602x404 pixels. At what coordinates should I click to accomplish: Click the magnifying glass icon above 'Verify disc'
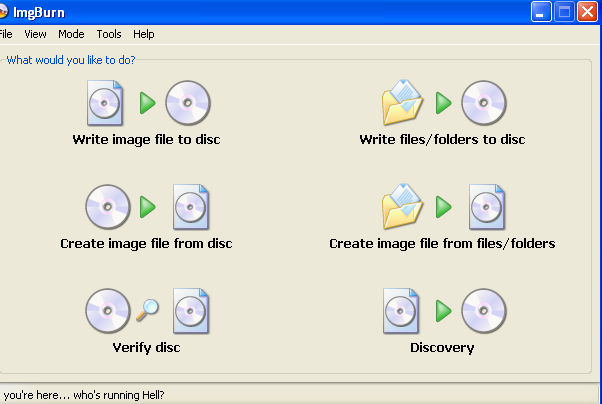tap(147, 310)
